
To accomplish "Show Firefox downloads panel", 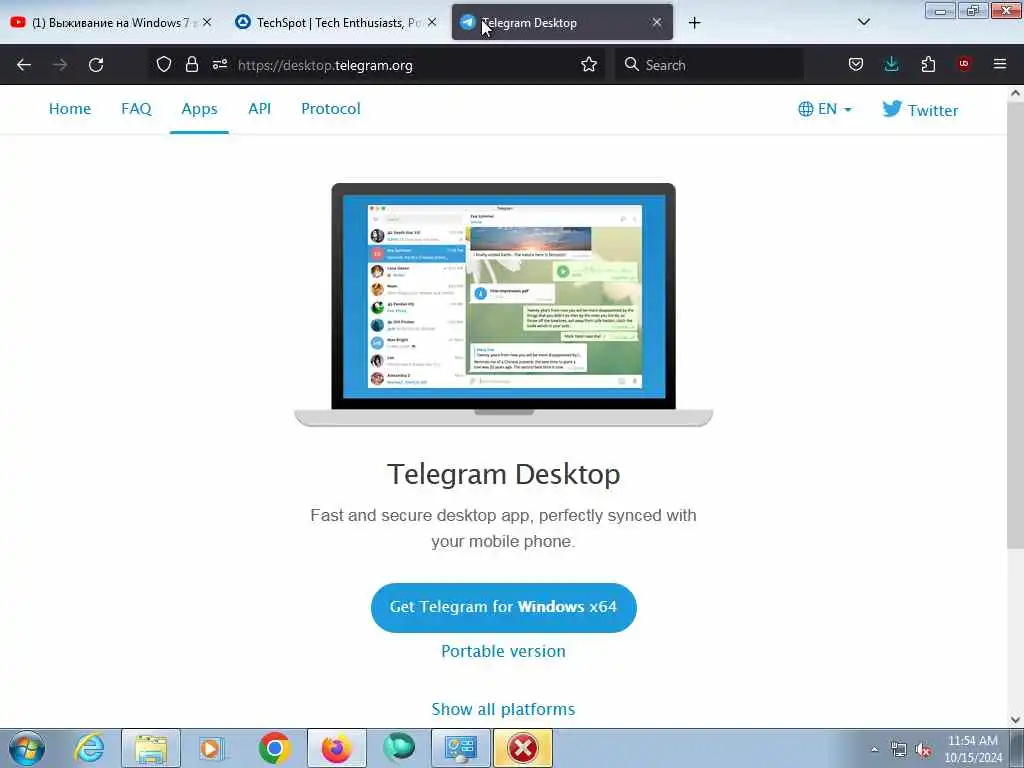I will 891,64.
